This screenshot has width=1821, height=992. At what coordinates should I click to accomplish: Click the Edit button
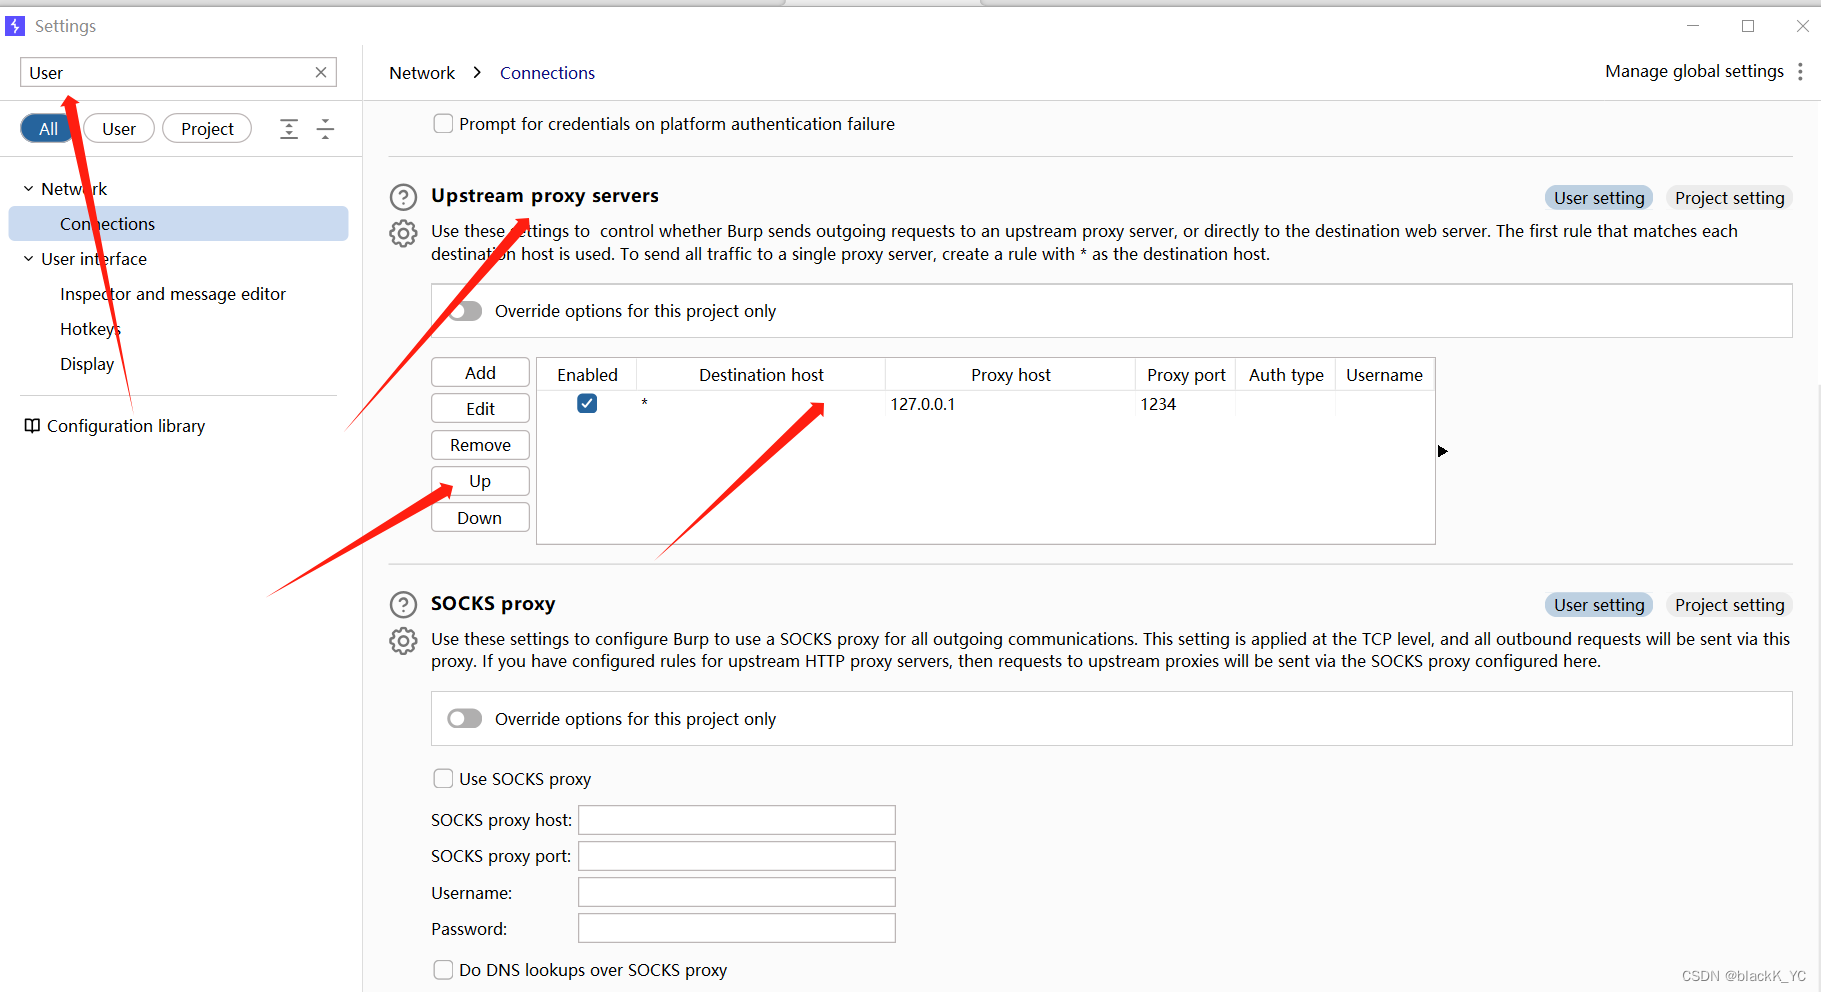pos(480,408)
